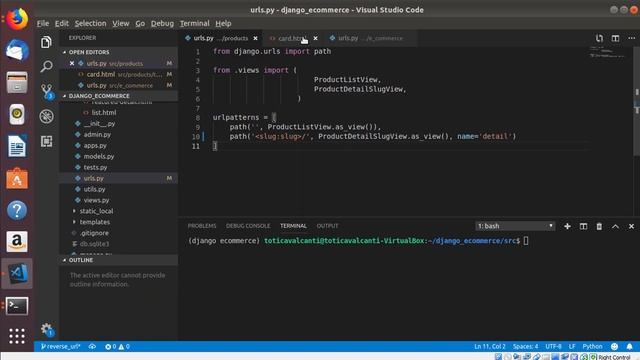Open the Files manager in the dock
This screenshot has height=360, width=640.
(17, 82)
